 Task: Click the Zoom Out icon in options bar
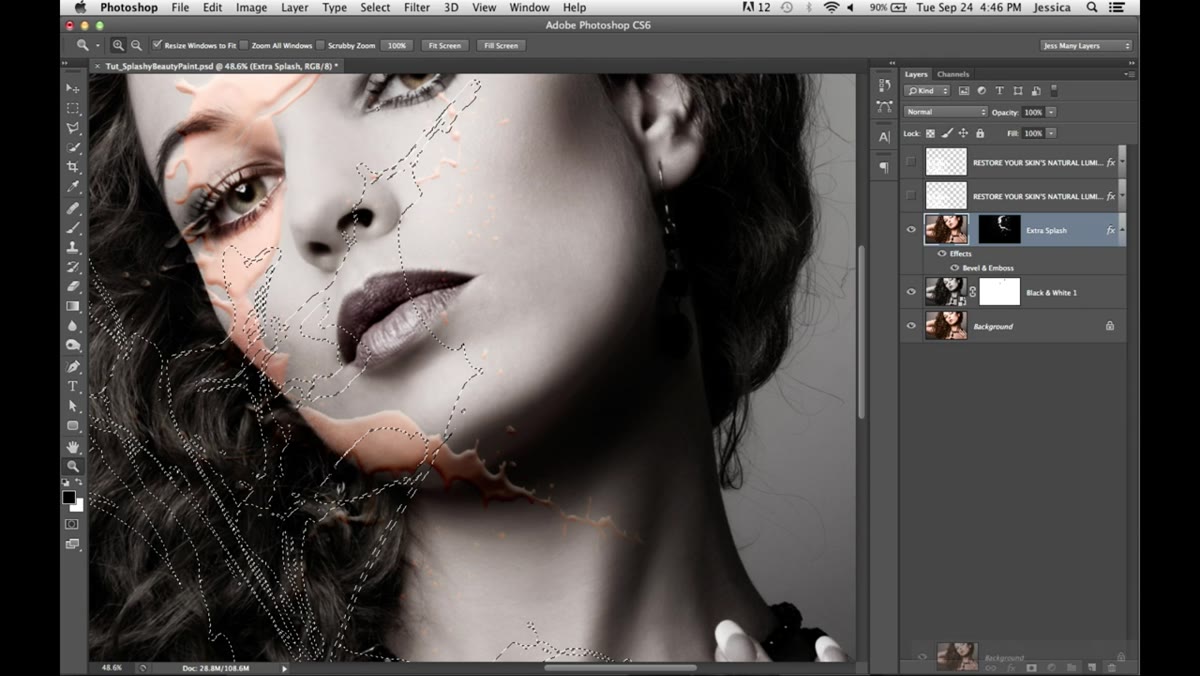pyautogui.click(x=136, y=45)
